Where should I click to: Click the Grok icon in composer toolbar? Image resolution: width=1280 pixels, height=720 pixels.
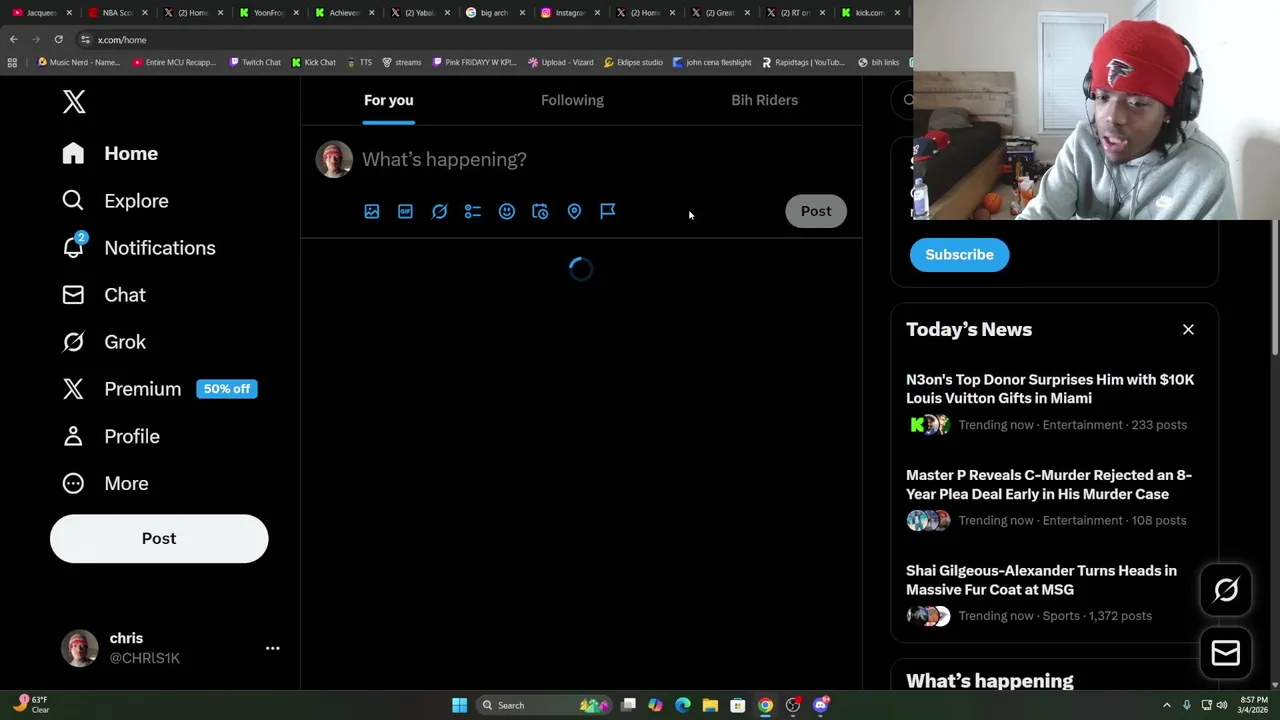tap(439, 211)
